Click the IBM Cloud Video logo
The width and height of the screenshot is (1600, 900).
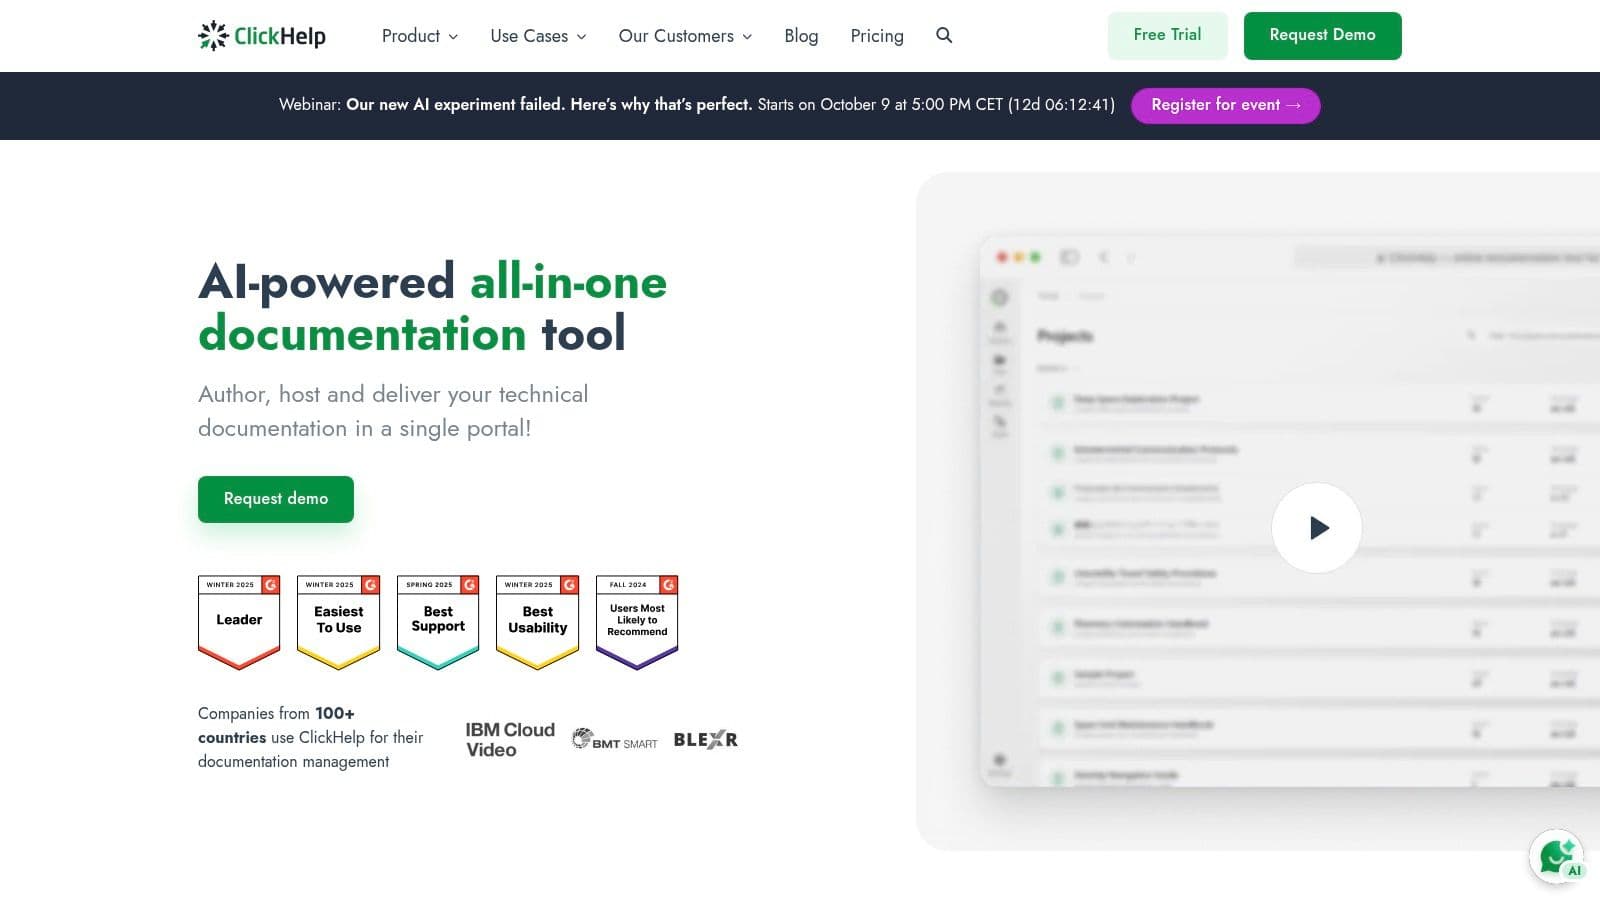click(510, 740)
